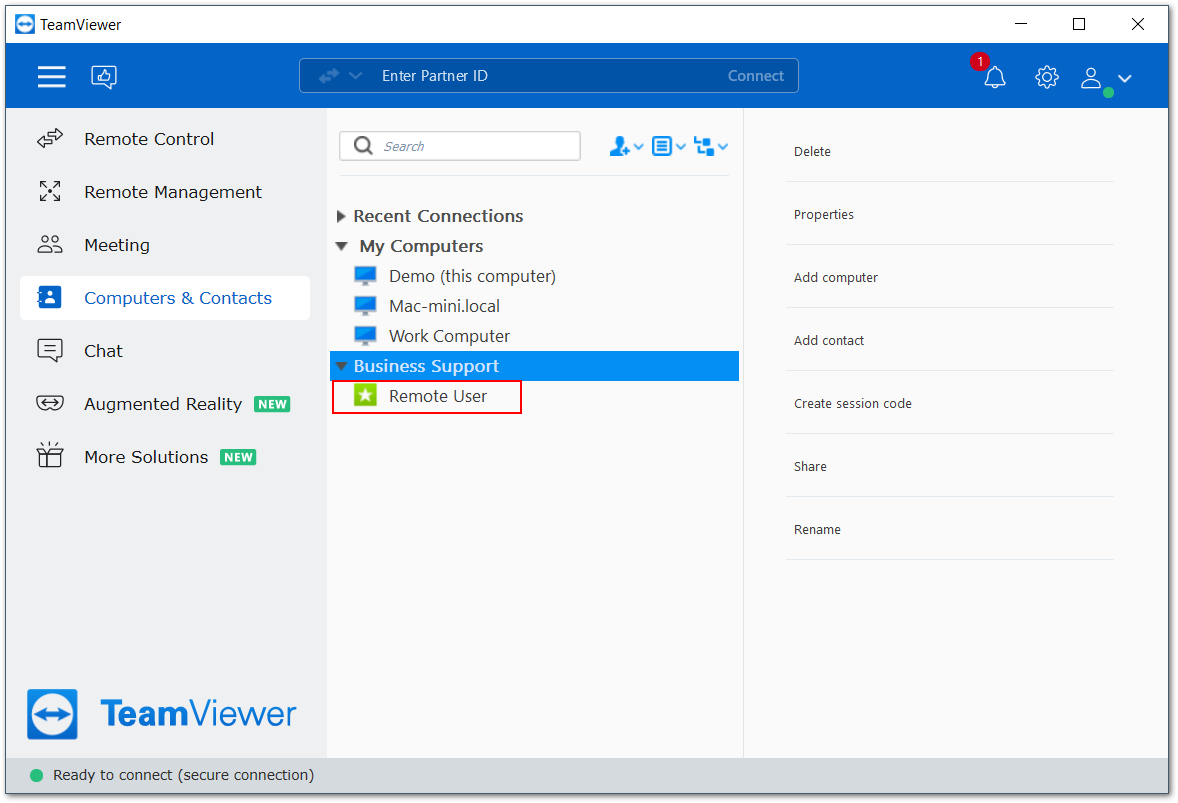This screenshot has height=803, width=1178.
Task: Click the TeamViewer logo at bottom left
Action: tap(162, 714)
